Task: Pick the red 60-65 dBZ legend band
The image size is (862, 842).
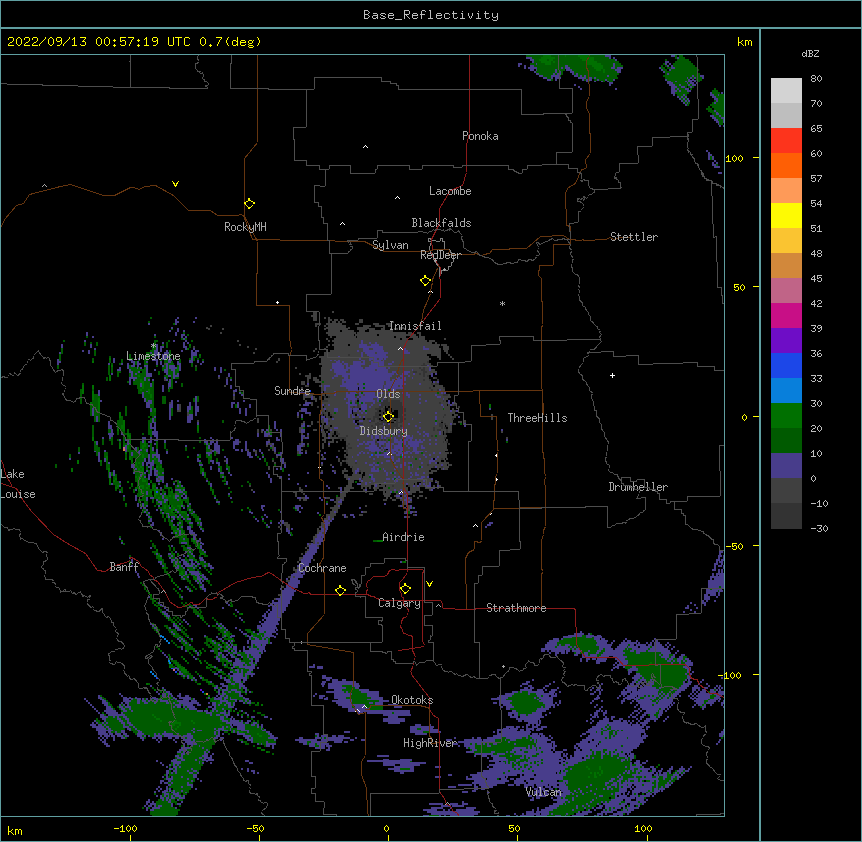Action: [x=786, y=141]
